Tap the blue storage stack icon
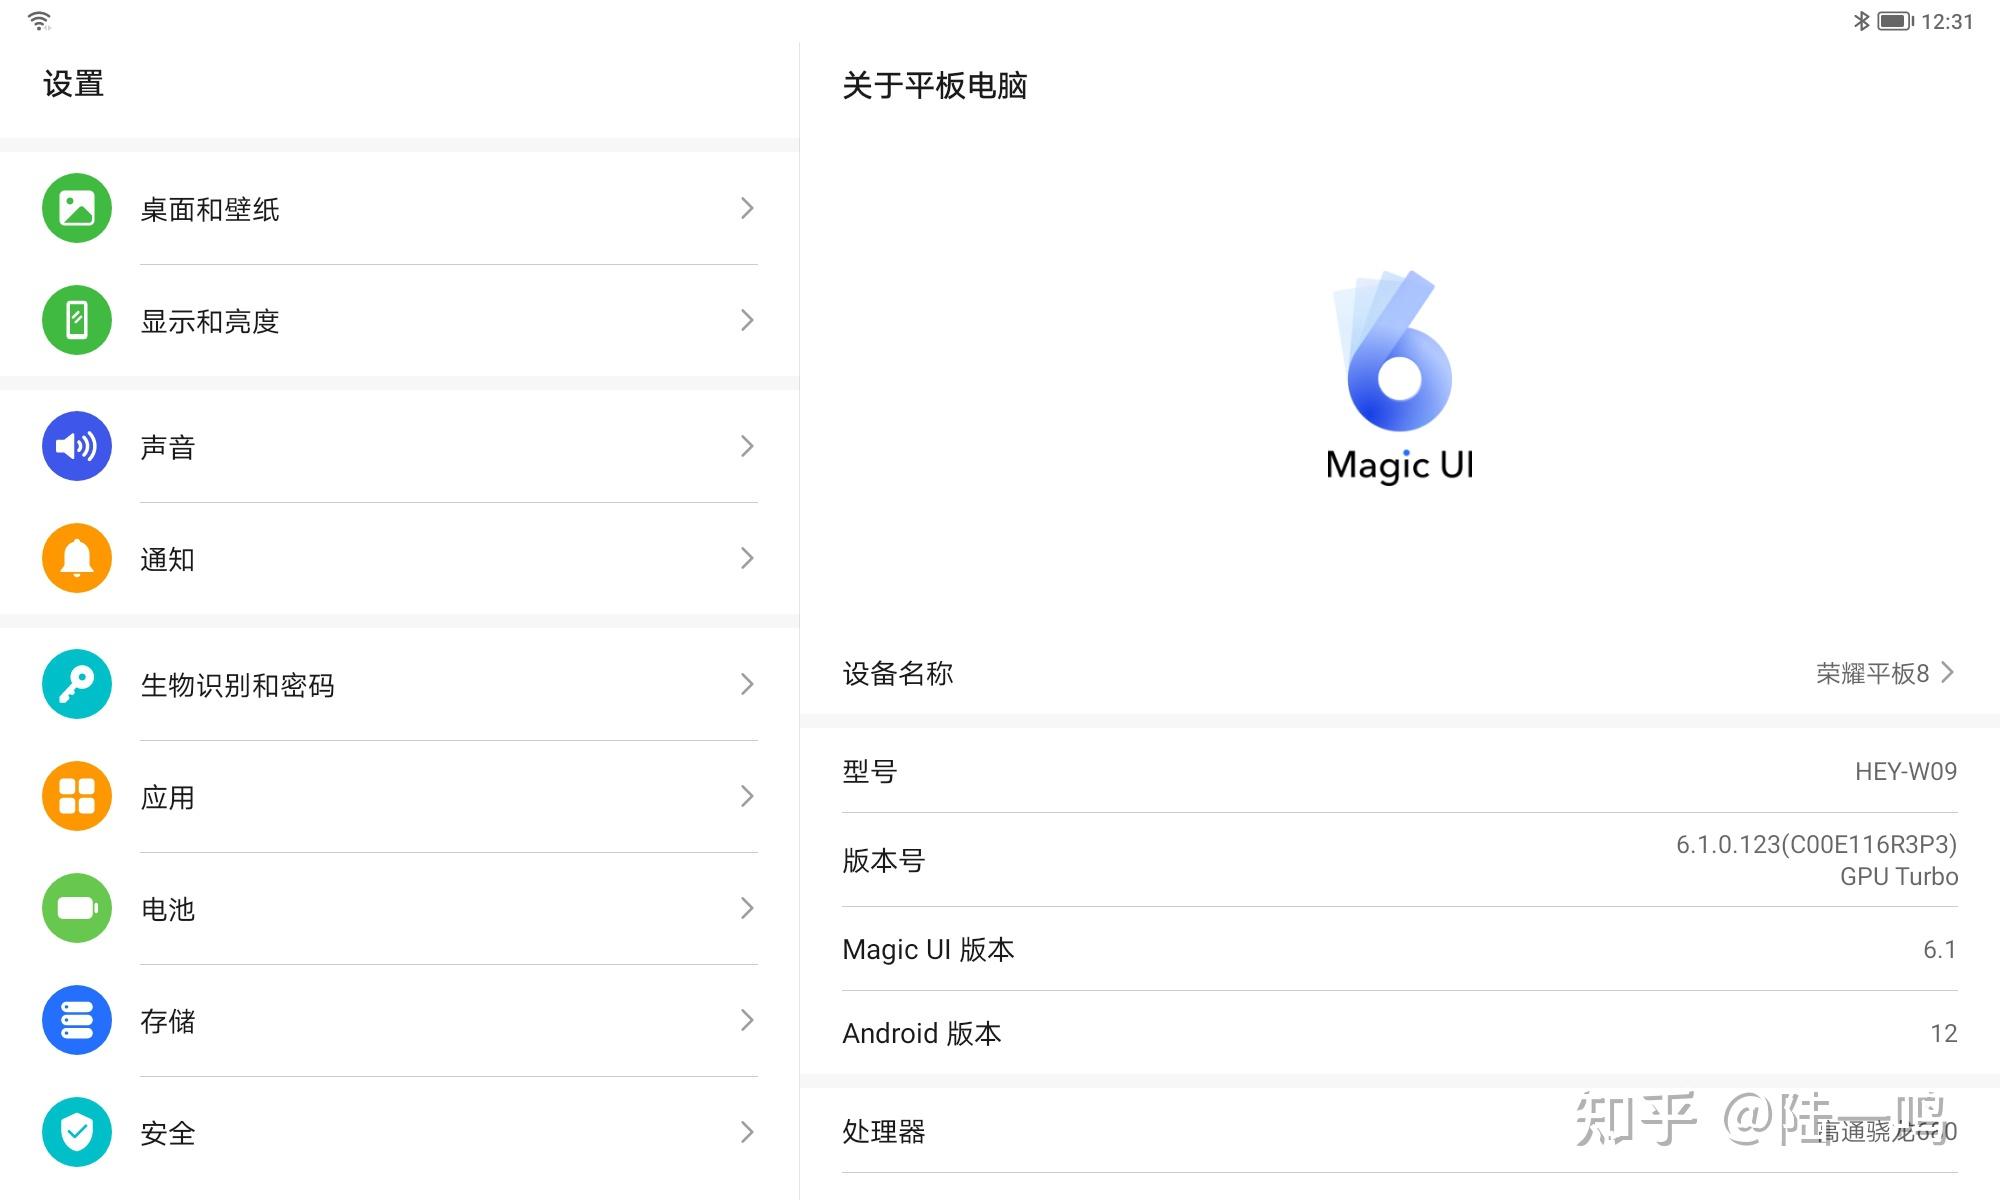2000x1200 pixels. [77, 1020]
